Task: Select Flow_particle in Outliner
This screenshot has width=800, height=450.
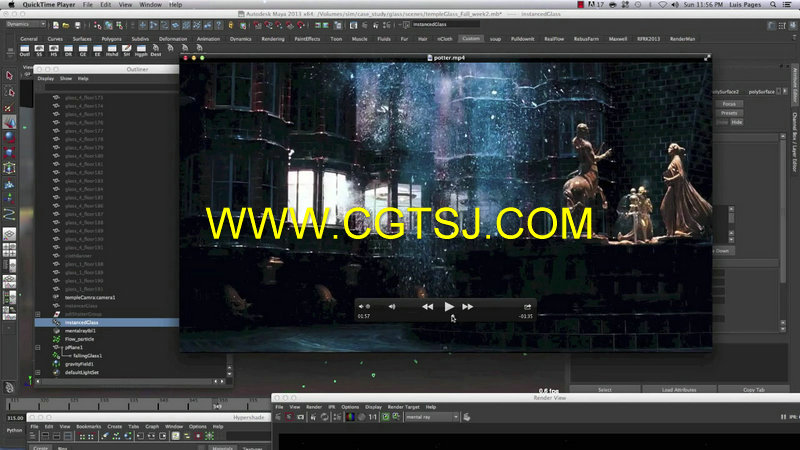Action: tap(79, 339)
